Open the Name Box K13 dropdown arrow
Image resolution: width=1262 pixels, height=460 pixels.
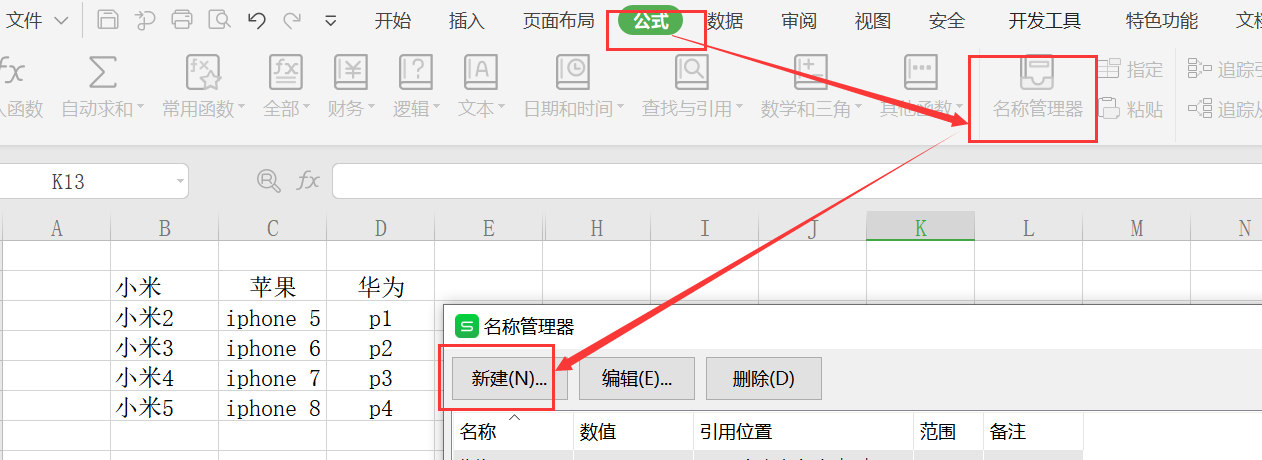[x=180, y=182]
